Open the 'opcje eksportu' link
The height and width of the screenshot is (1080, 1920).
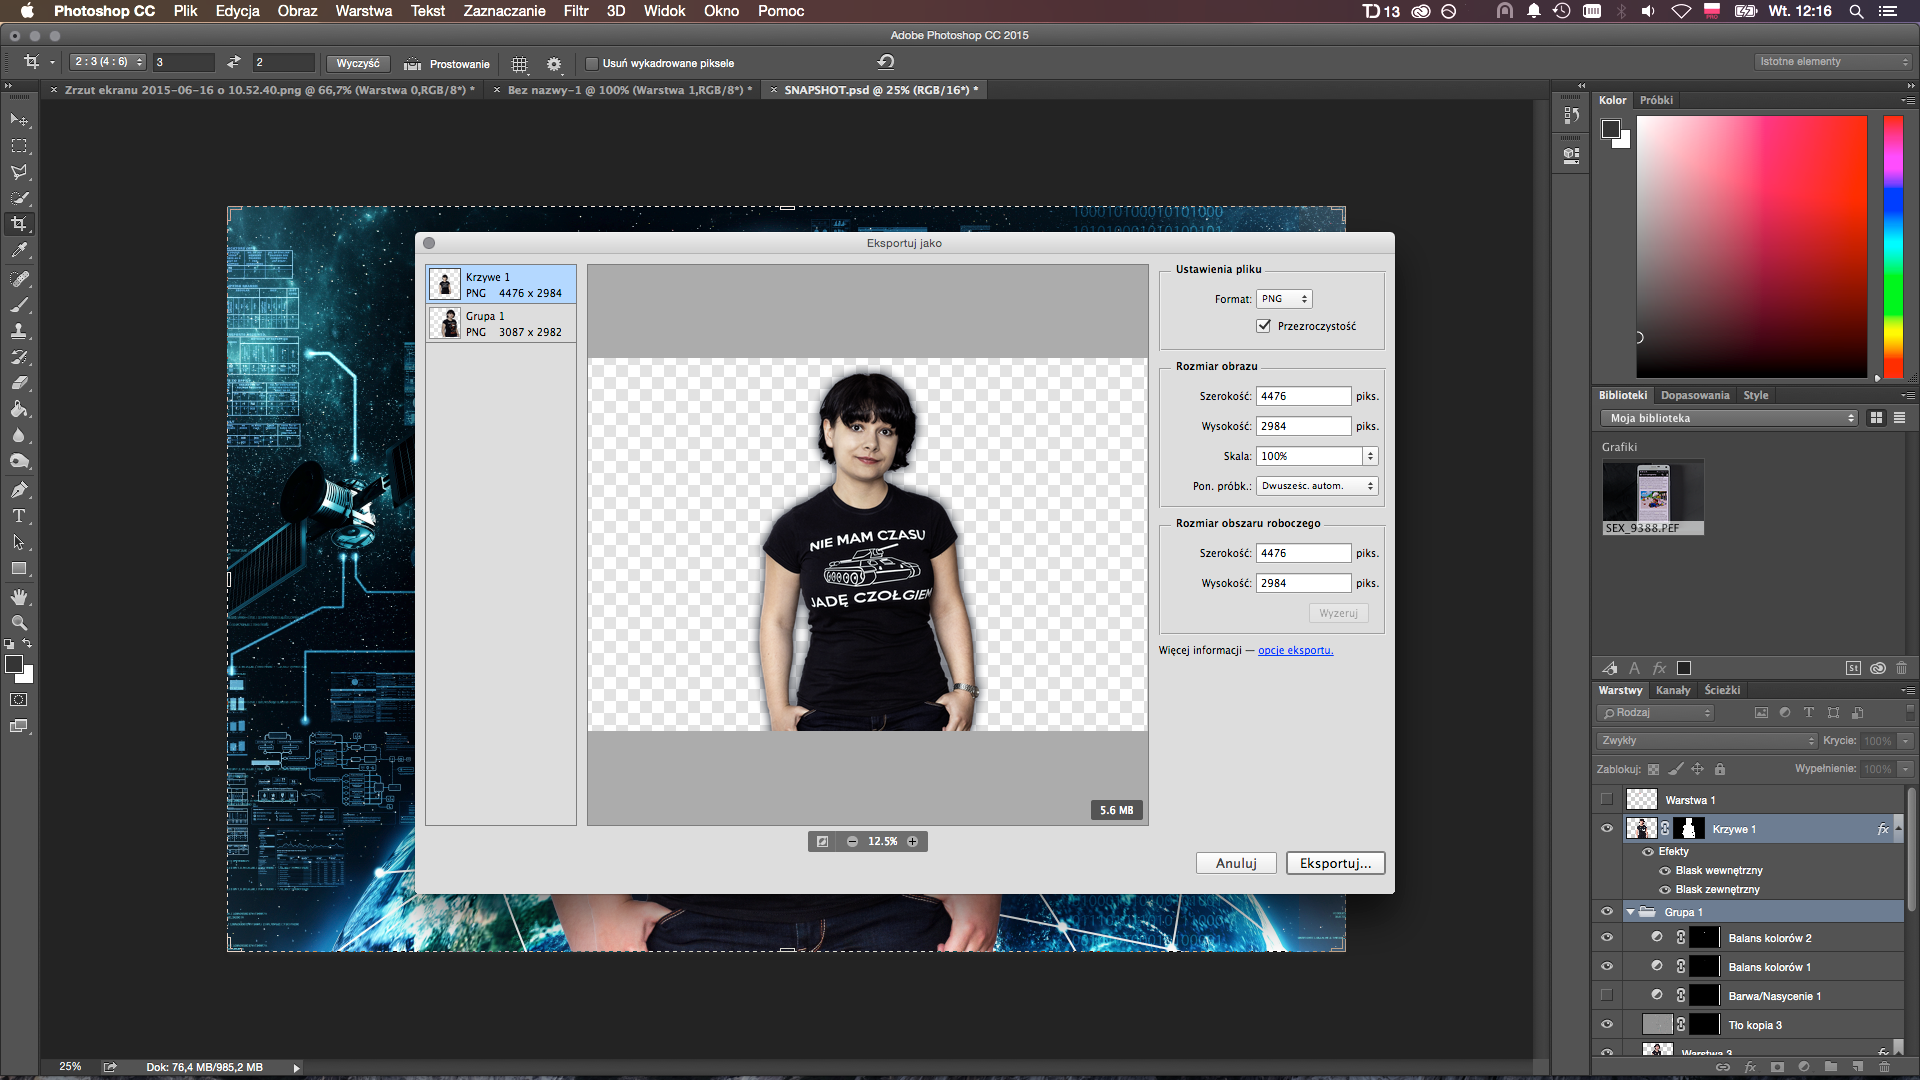click(x=1295, y=650)
